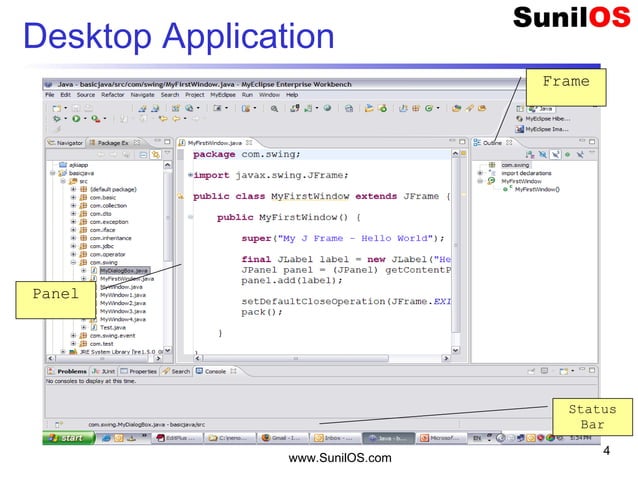Image resolution: width=638 pixels, height=478 pixels.
Task: Click the Internet Explorer quick launch icon
Action: point(107,438)
